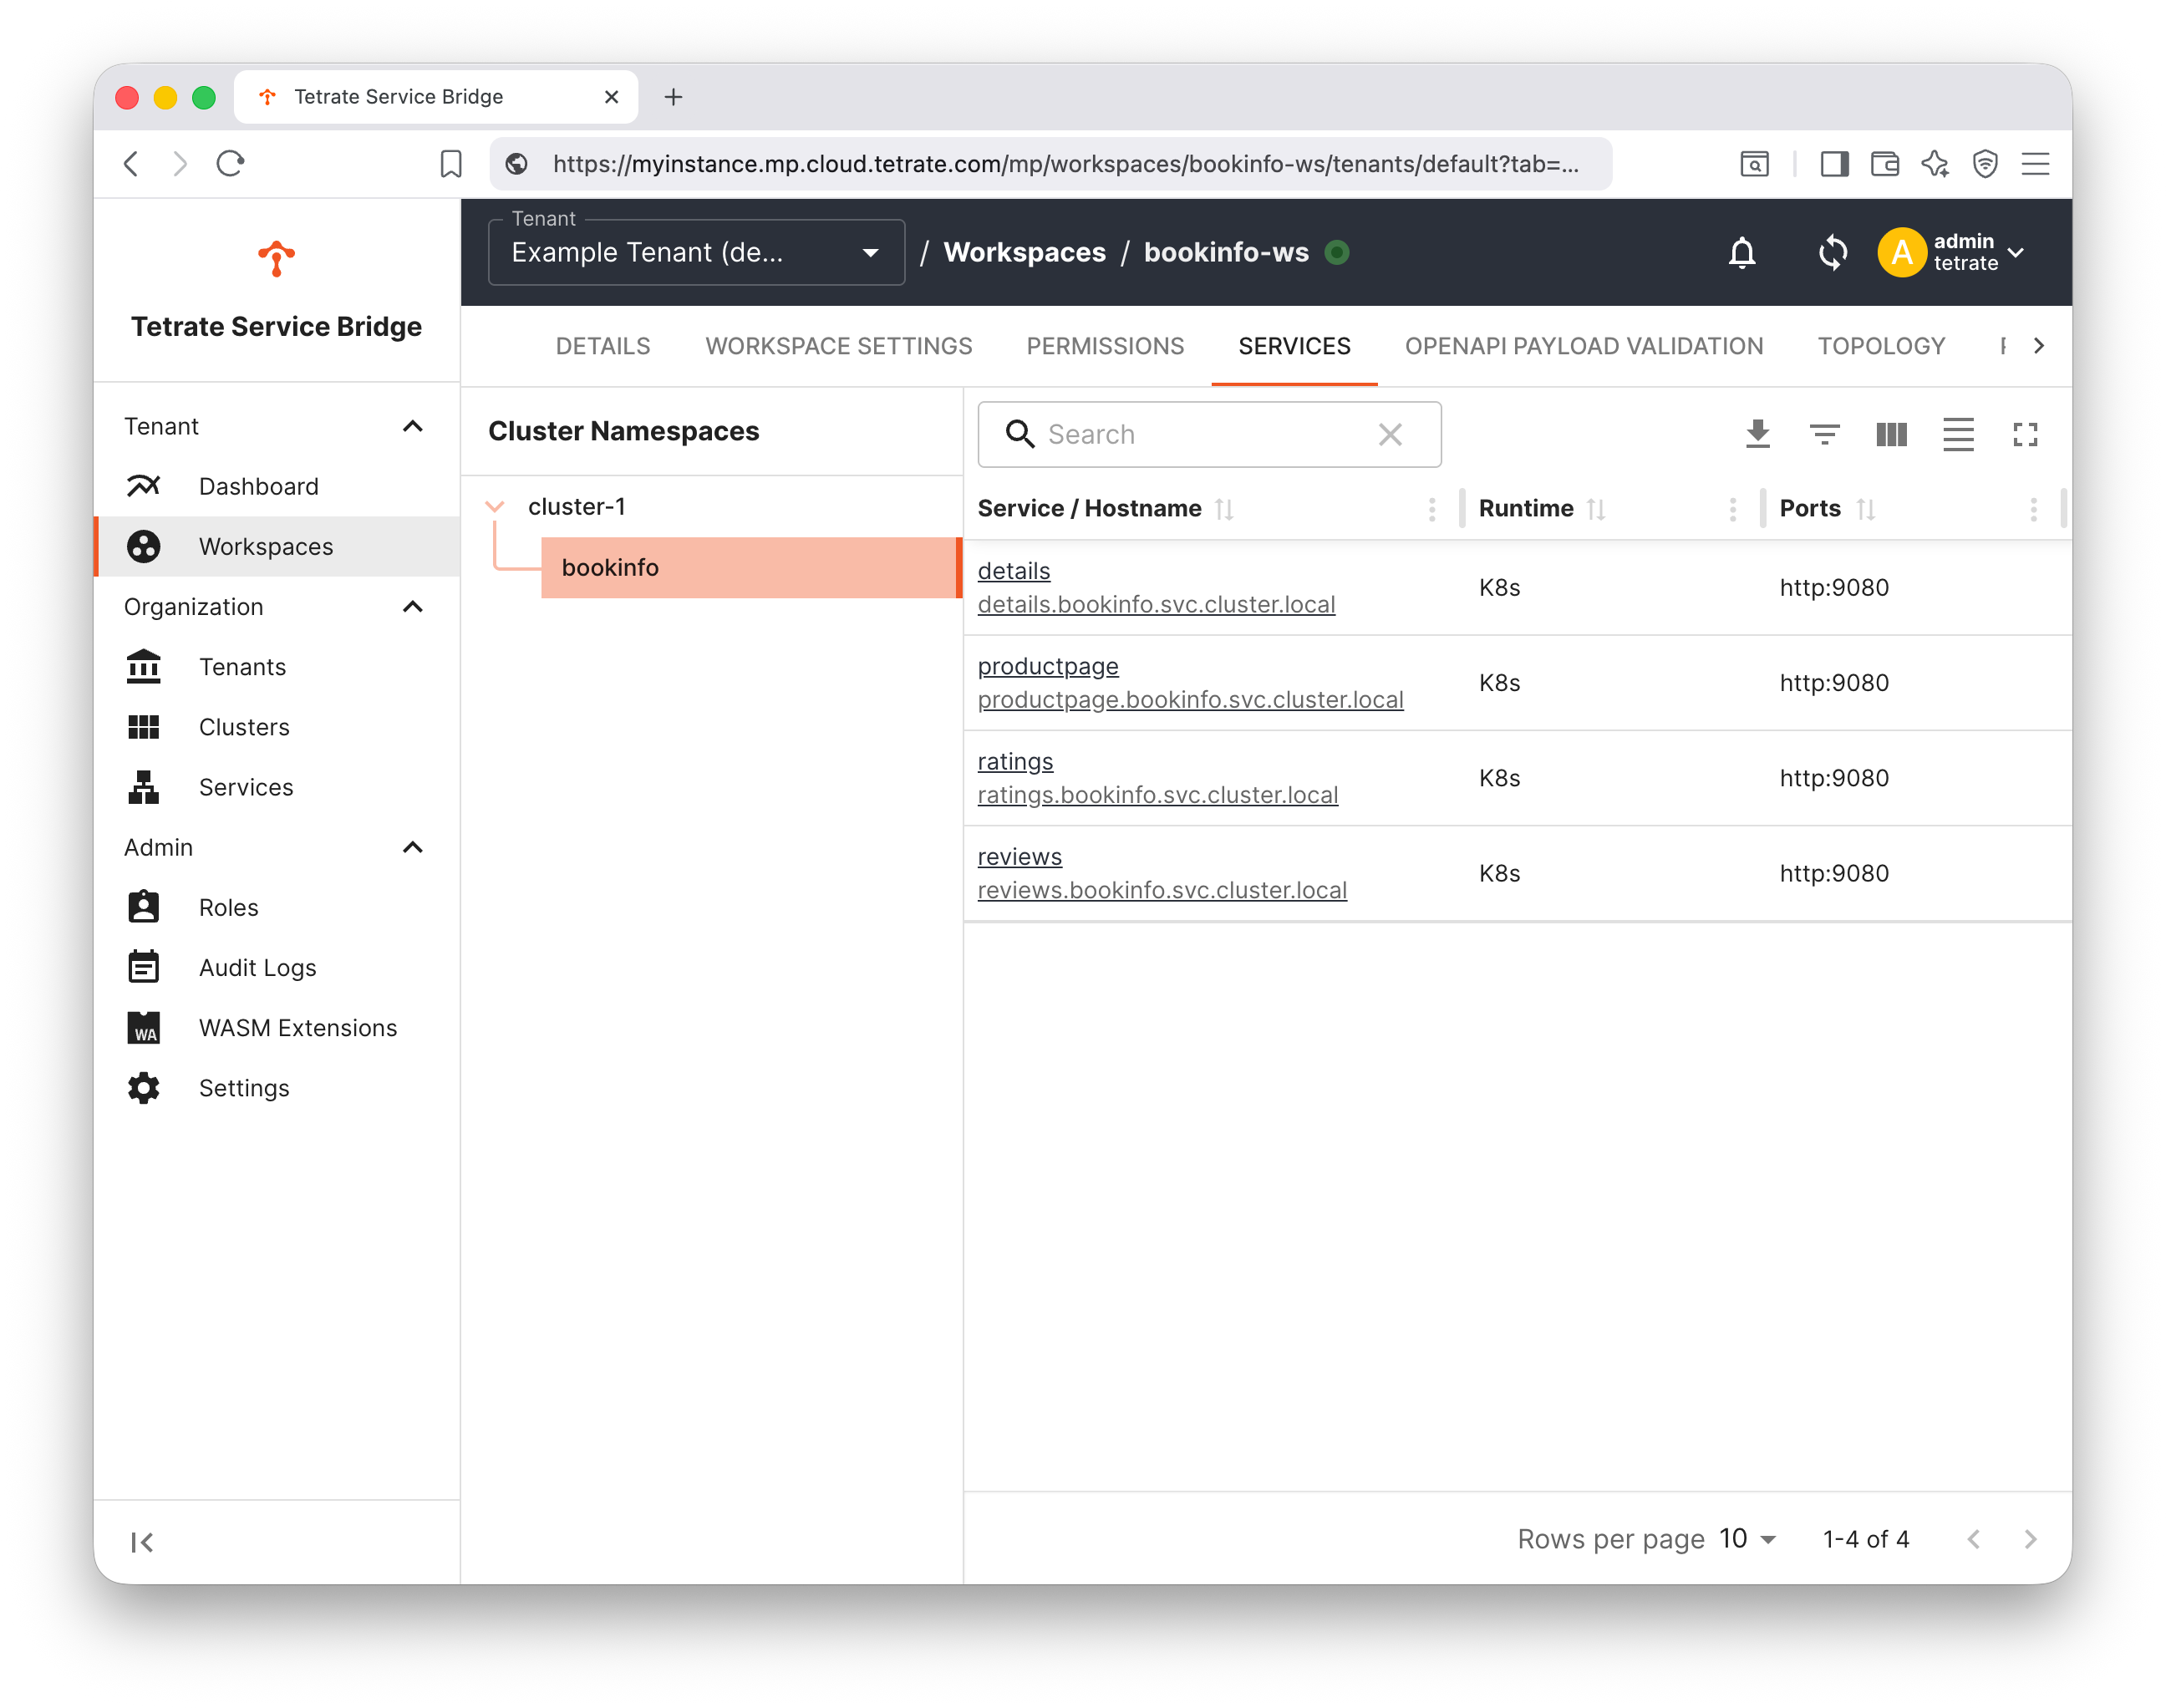Viewport: 2166px width, 1708px height.
Task: Open the filter icon above the services table
Action: click(x=1824, y=434)
